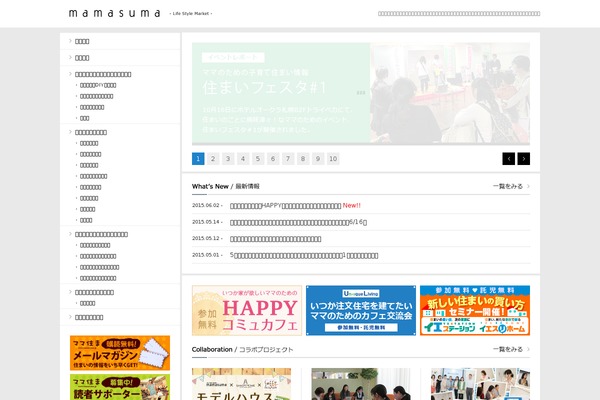Jump to carousel slide 2

[213, 158]
